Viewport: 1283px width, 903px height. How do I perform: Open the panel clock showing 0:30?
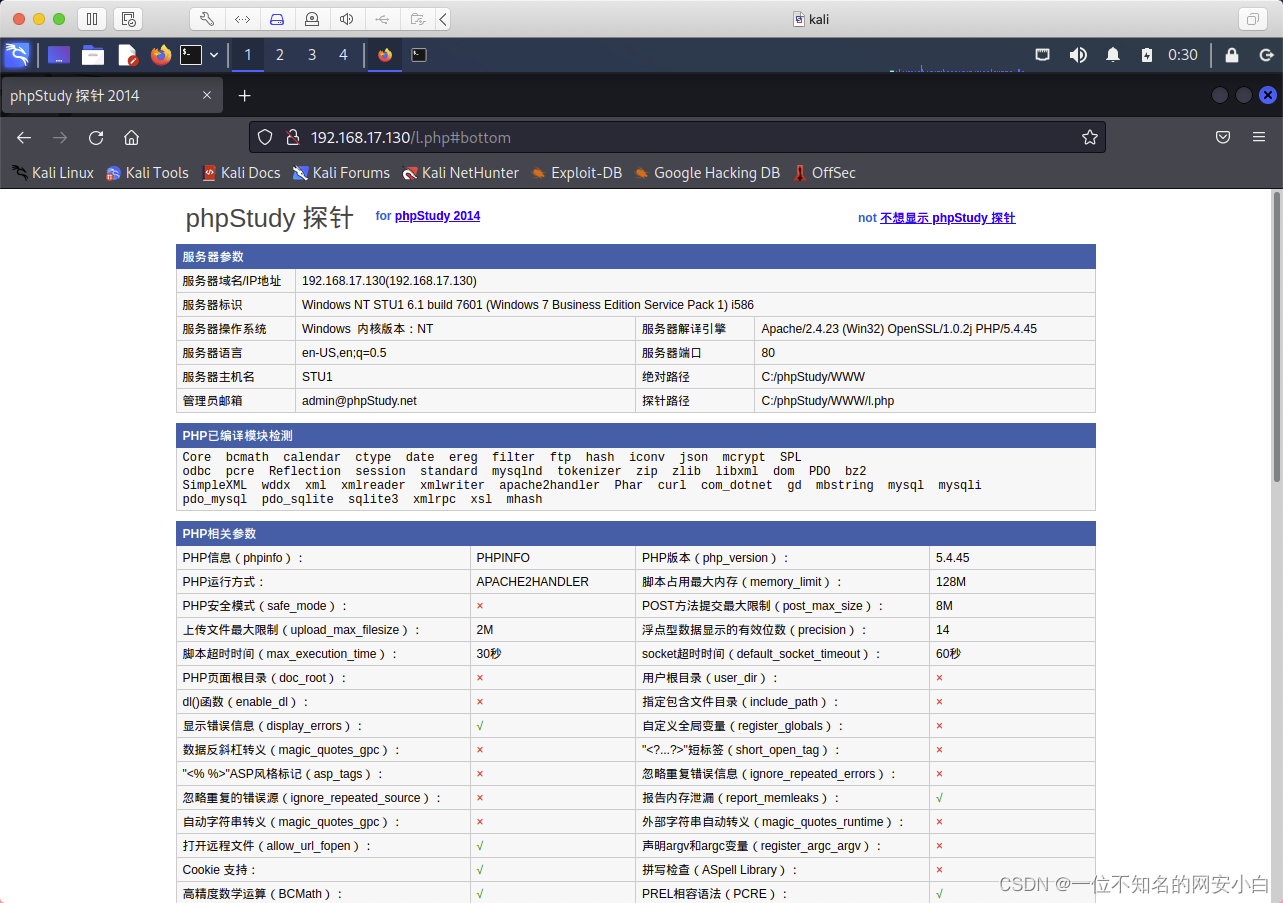(1183, 55)
